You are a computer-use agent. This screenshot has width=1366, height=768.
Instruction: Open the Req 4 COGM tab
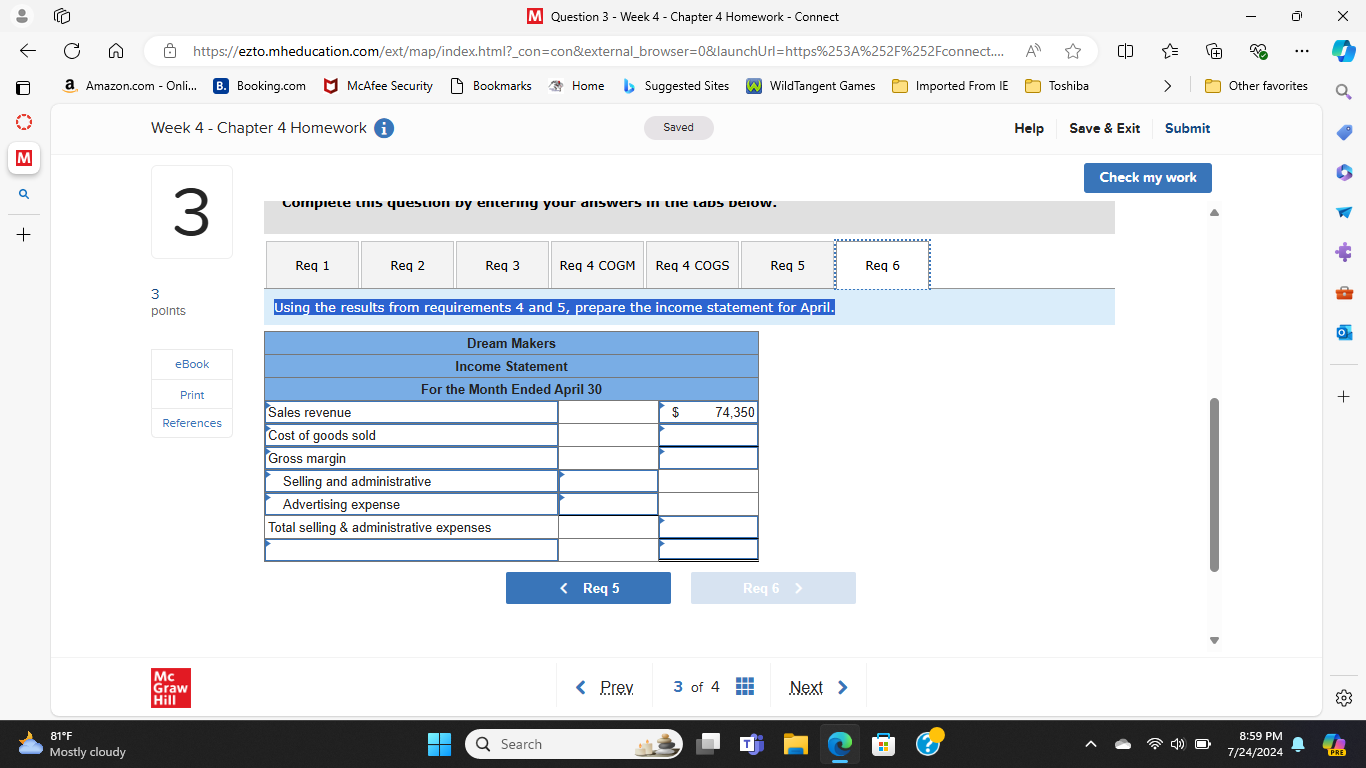[x=597, y=265]
